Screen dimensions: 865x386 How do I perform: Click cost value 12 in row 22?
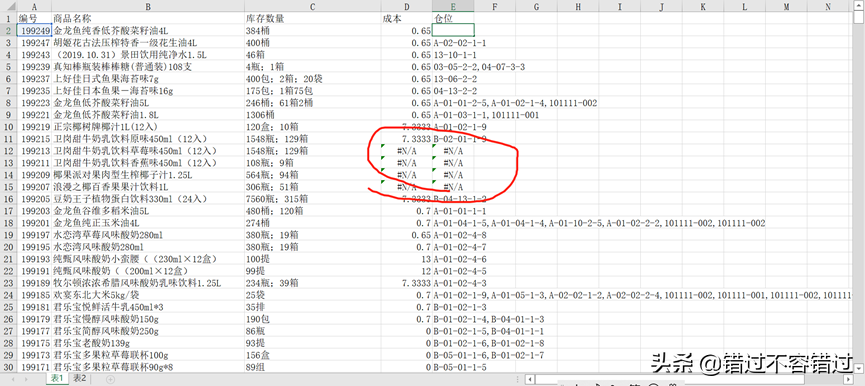pos(407,271)
